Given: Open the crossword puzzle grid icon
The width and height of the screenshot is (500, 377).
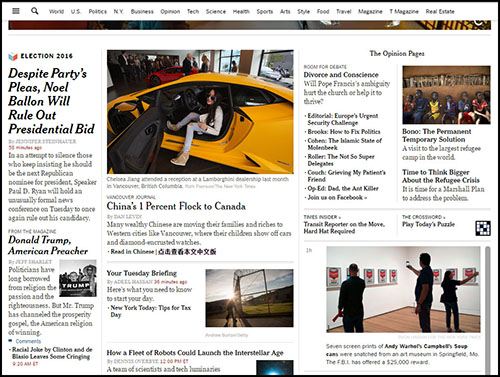Looking at the screenshot, I should click(x=483, y=228).
